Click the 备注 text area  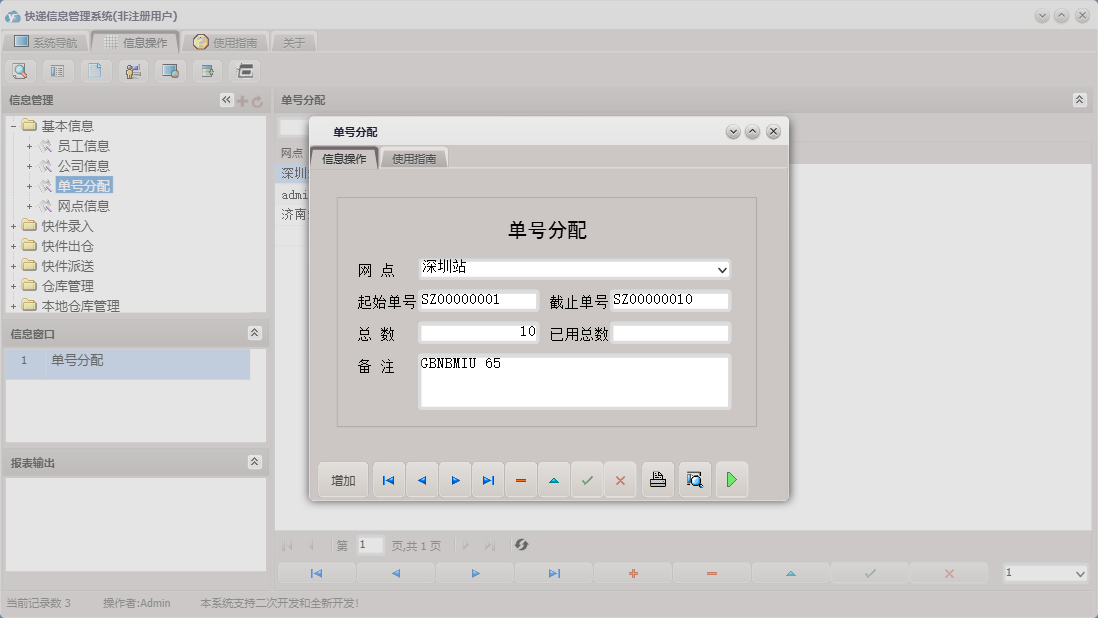pyautogui.click(x=574, y=381)
